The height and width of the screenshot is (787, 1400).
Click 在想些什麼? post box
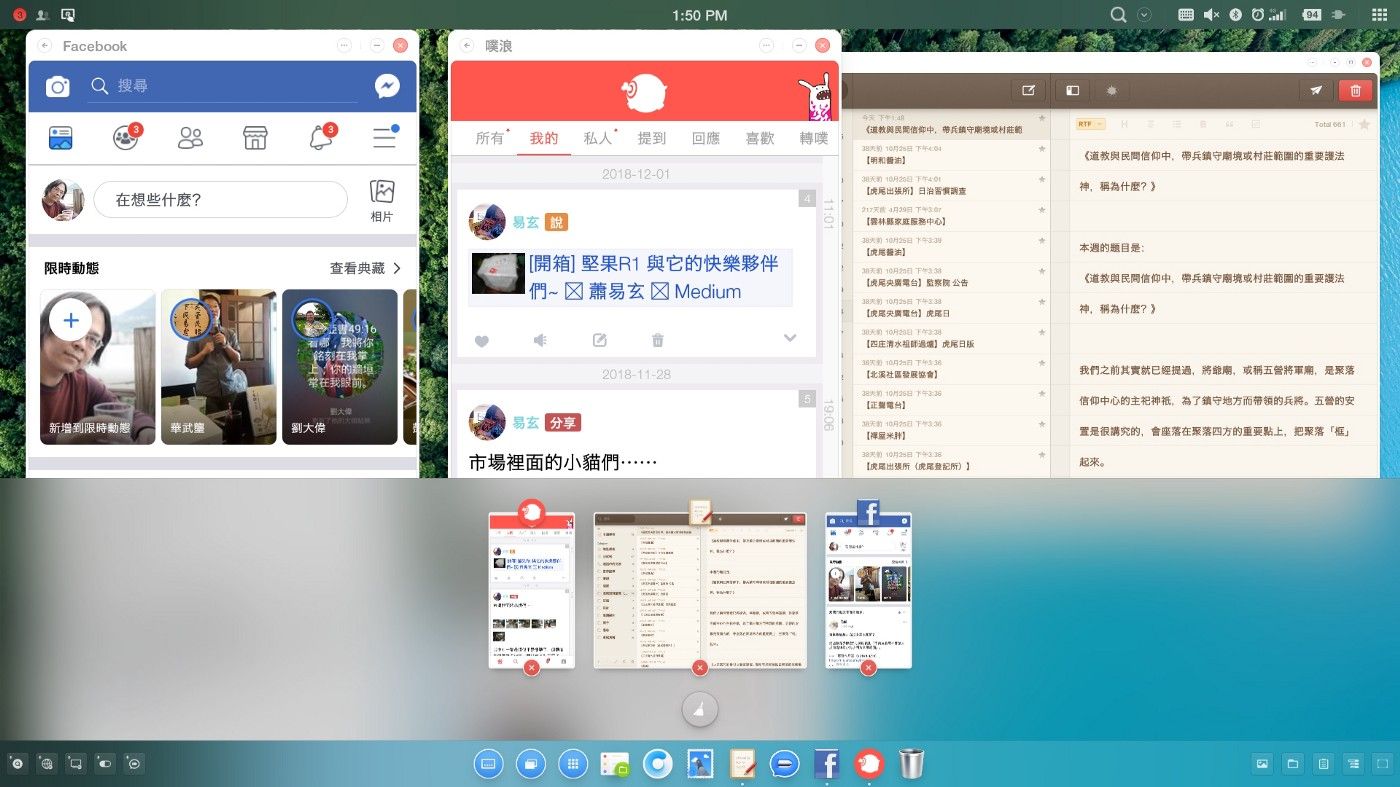click(x=220, y=200)
